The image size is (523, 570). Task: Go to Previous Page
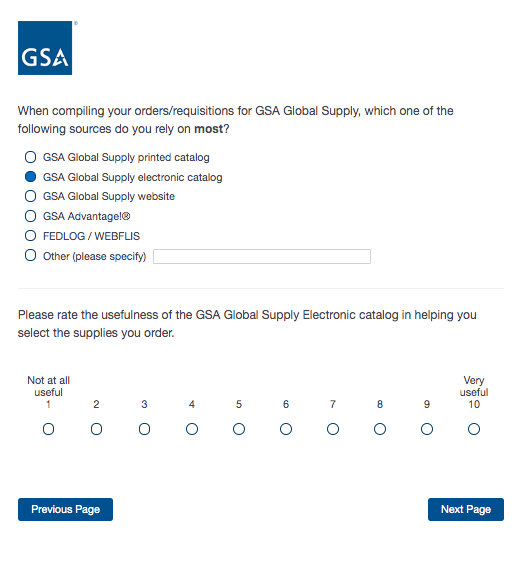(65, 509)
